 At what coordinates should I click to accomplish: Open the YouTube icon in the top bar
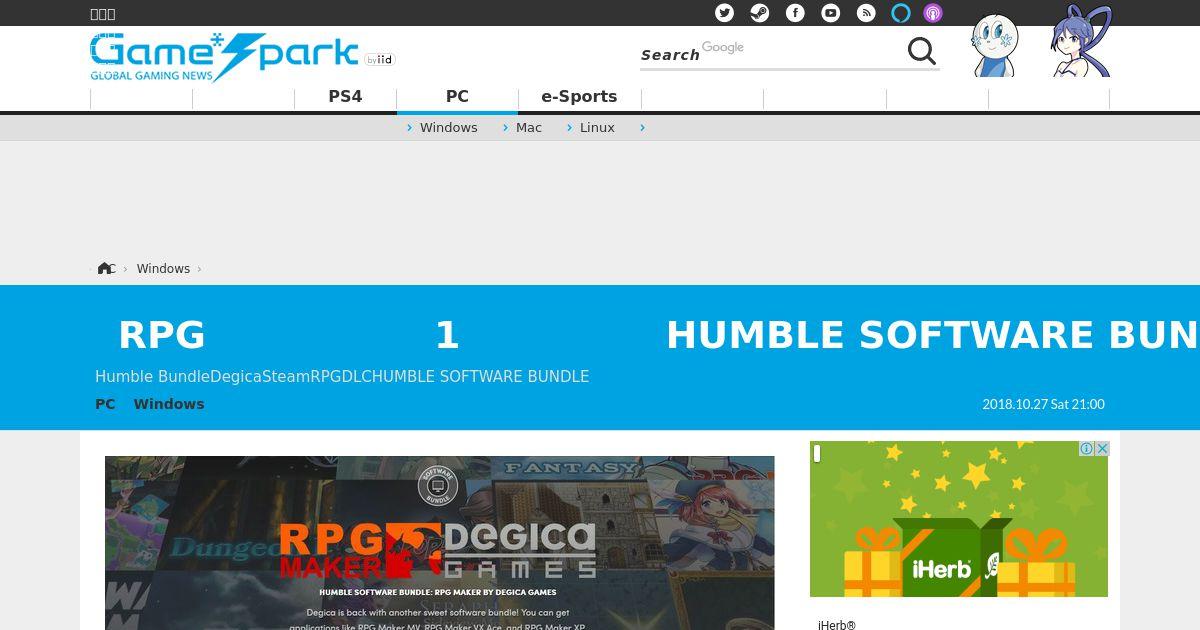(831, 13)
